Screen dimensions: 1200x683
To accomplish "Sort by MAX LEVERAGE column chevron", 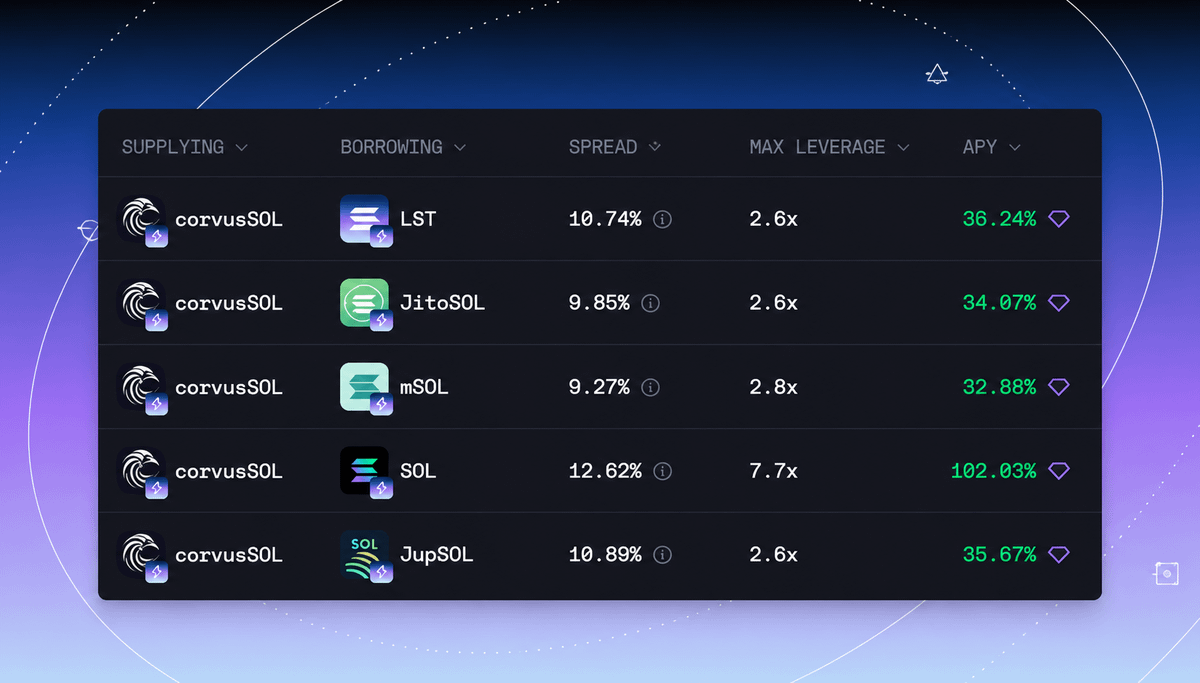I will pos(903,148).
